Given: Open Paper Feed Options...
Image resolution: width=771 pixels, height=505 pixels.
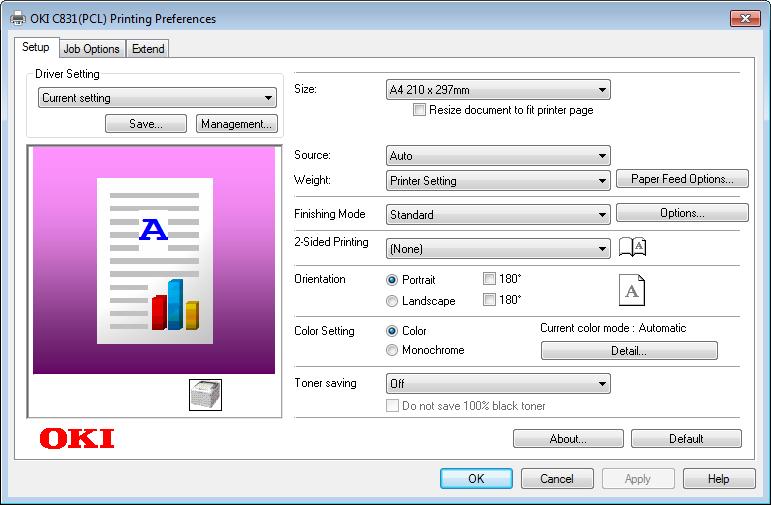Looking at the screenshot, I should pyautogui.click(x=682, y=179).
